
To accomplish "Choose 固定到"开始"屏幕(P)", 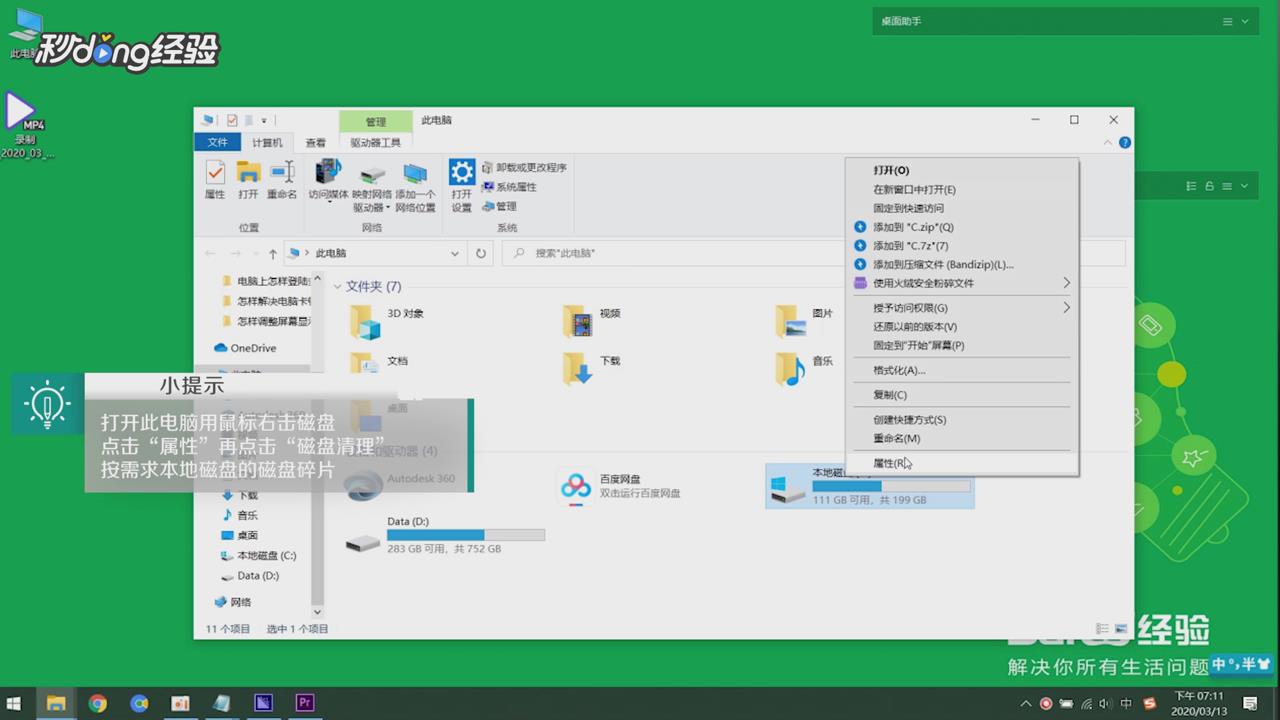I will point(962,346).
